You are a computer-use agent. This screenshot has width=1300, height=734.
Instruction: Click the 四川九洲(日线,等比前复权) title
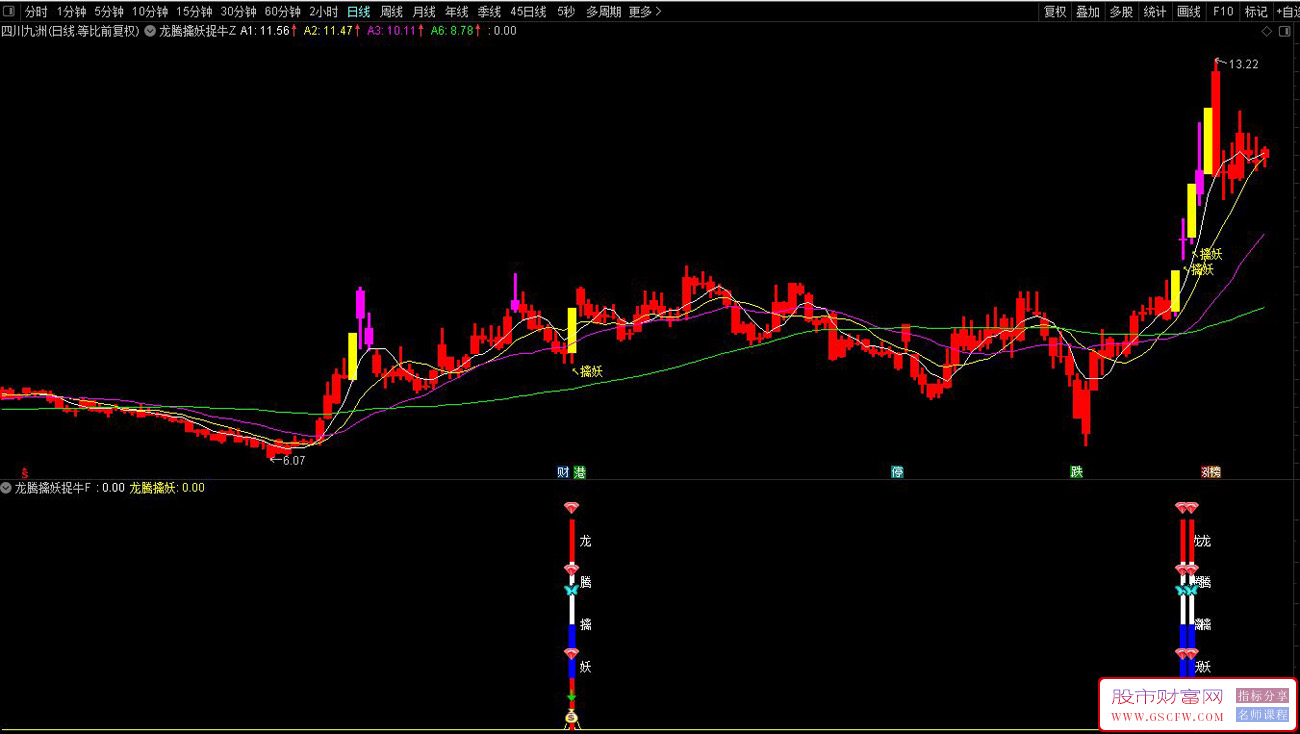(x=70, y=31)
